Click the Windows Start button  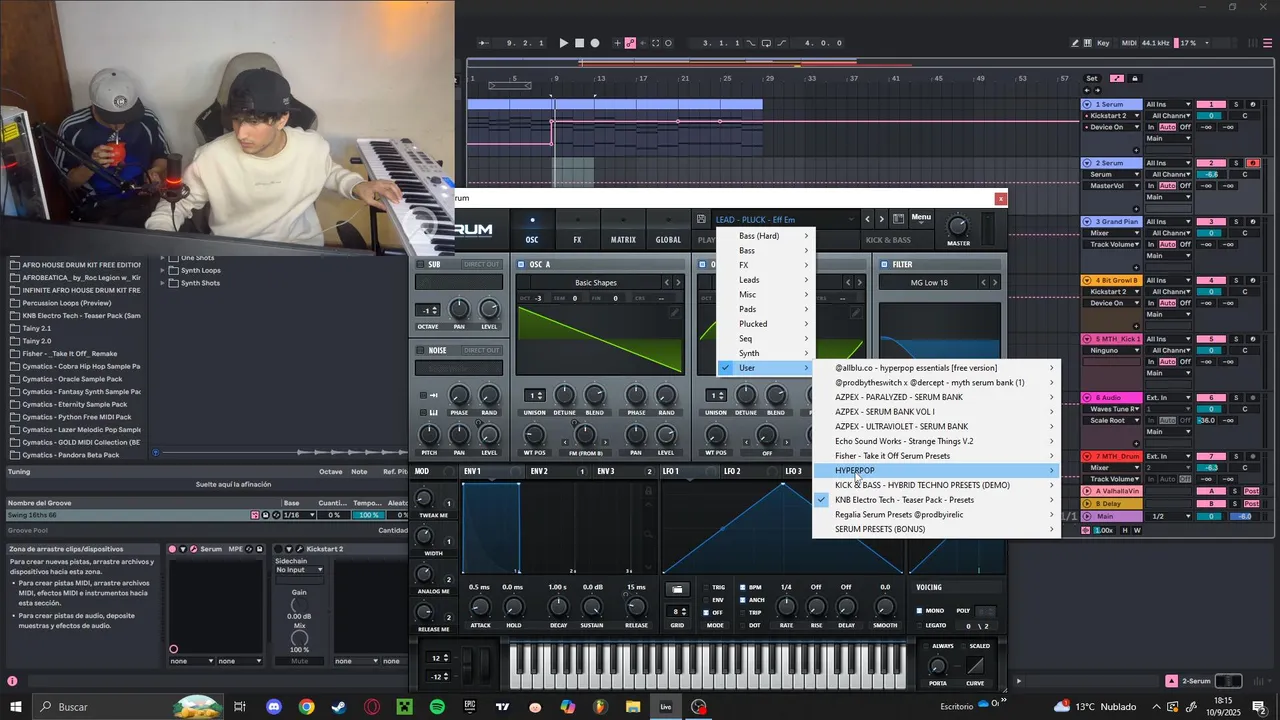[x=15, y=707]
